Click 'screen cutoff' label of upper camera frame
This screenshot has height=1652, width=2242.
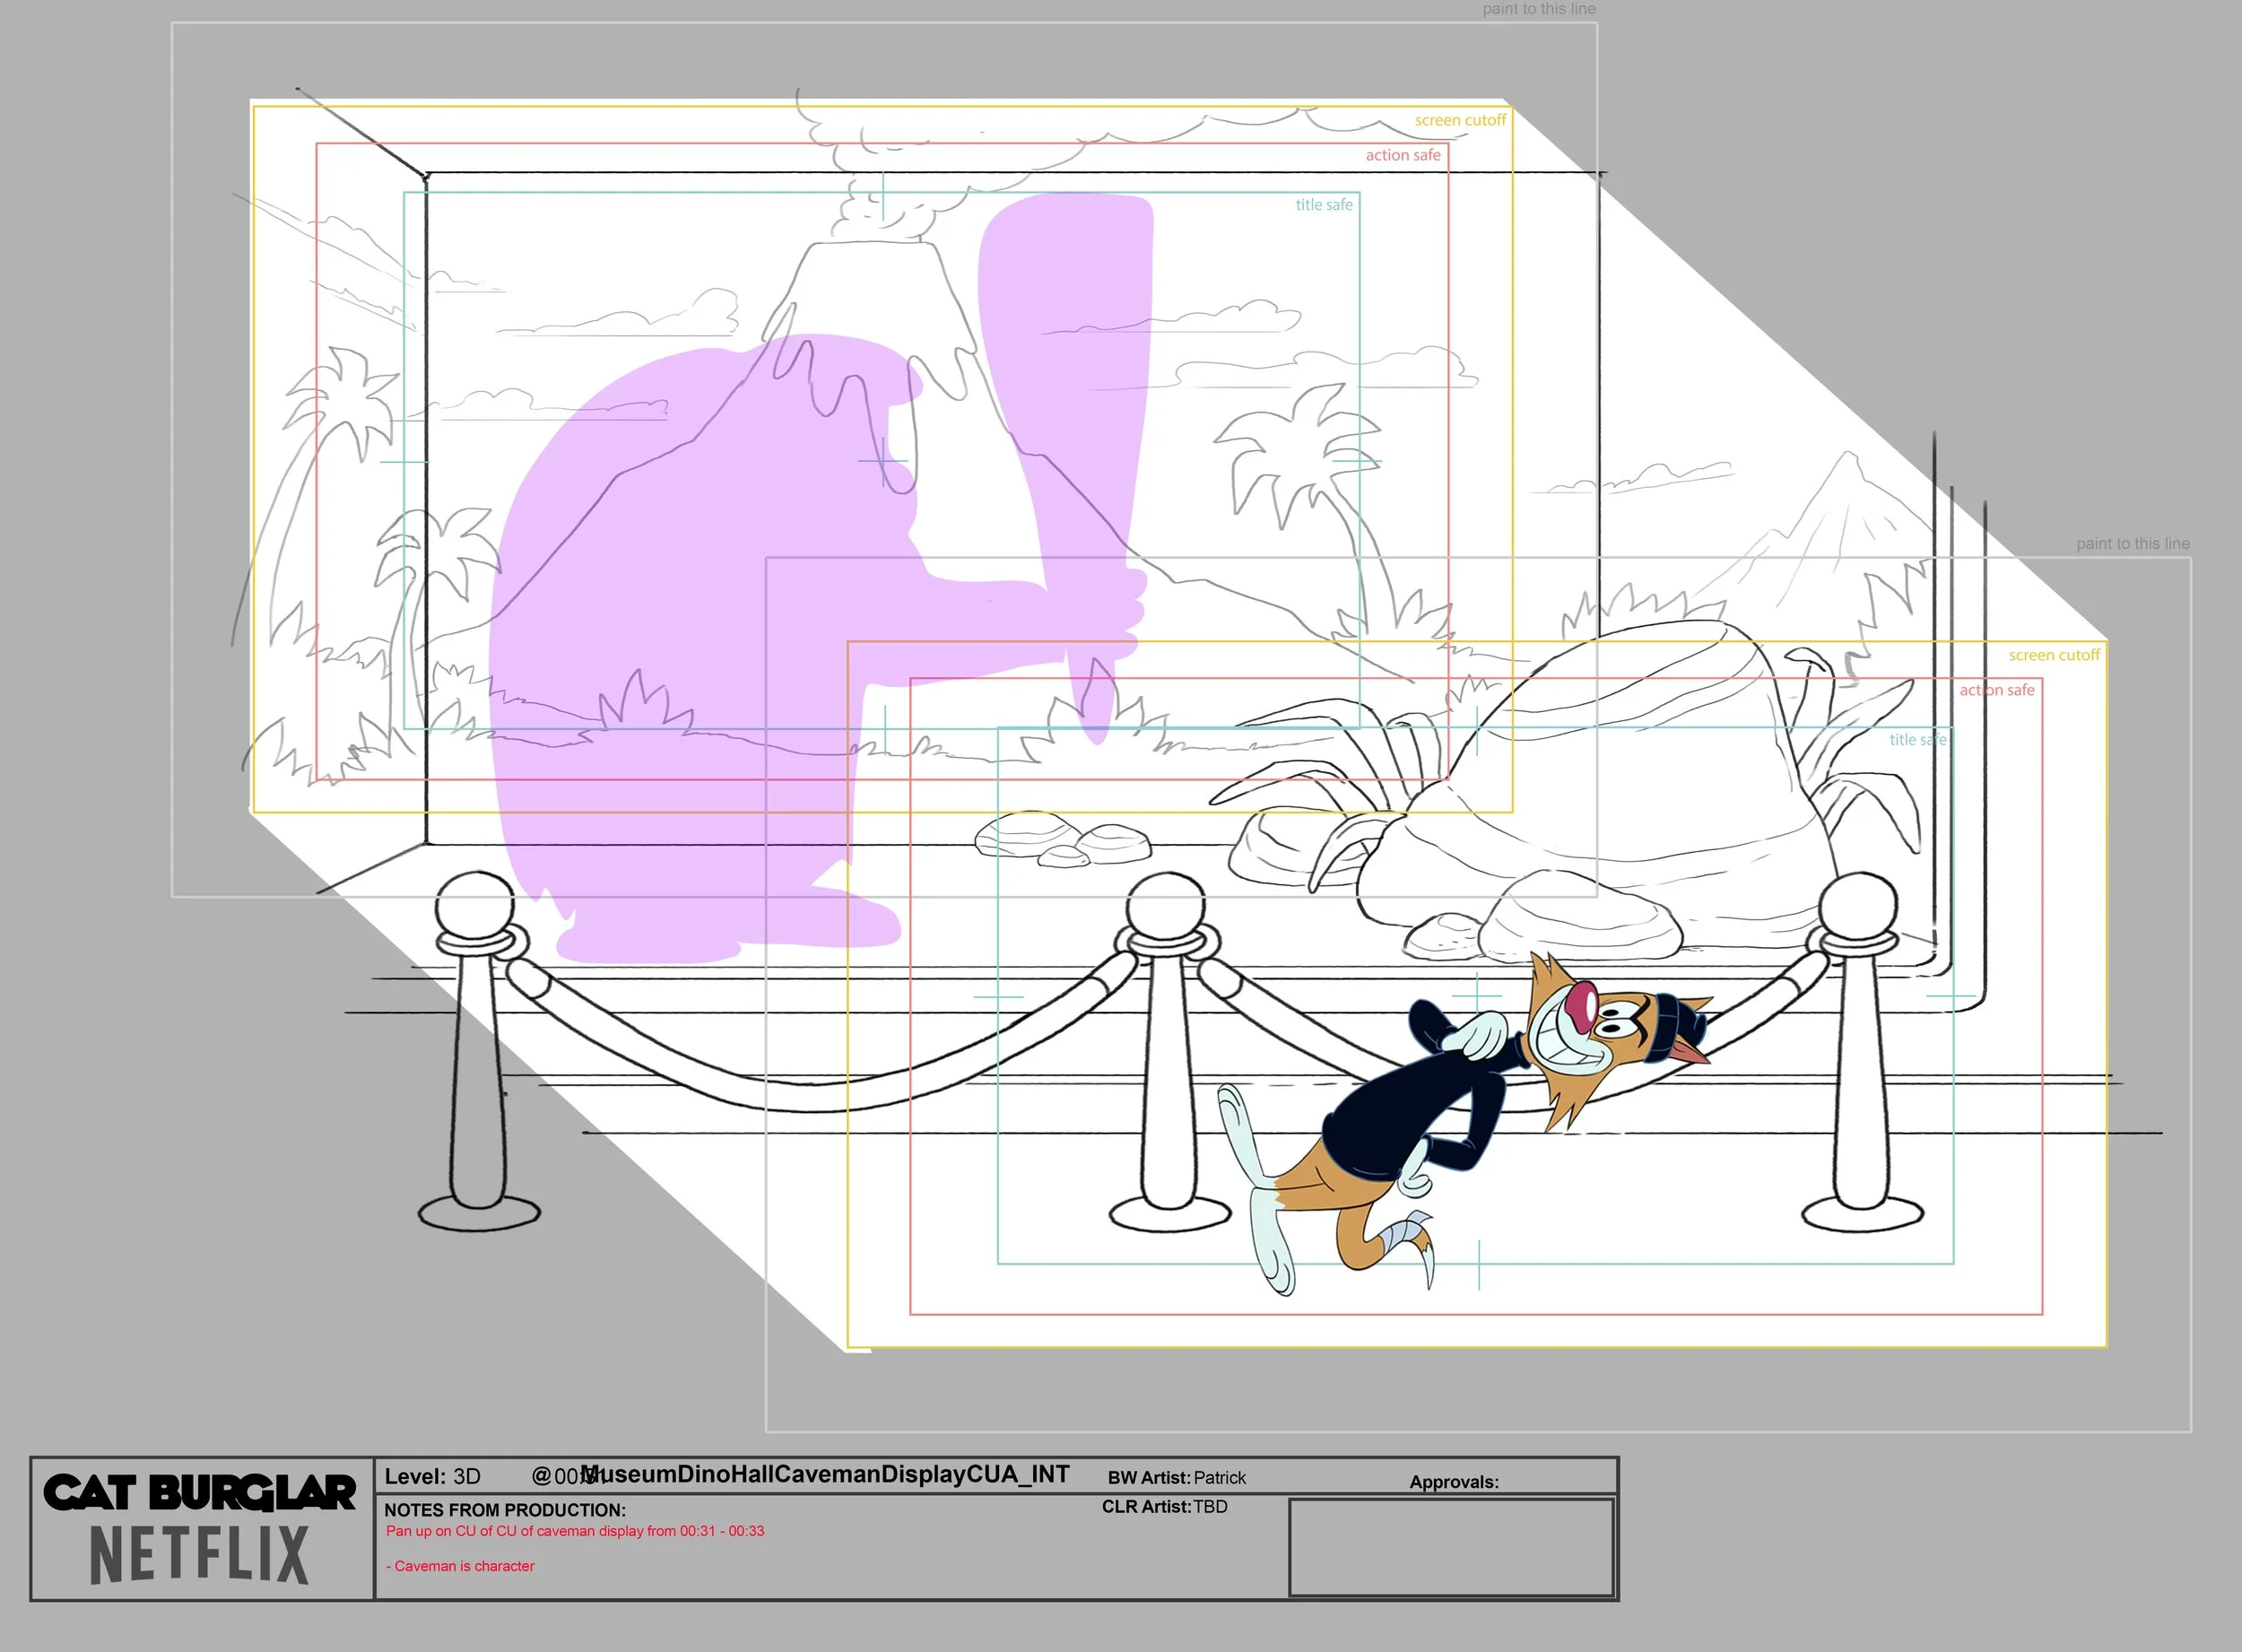click(x=1460, y=120)
